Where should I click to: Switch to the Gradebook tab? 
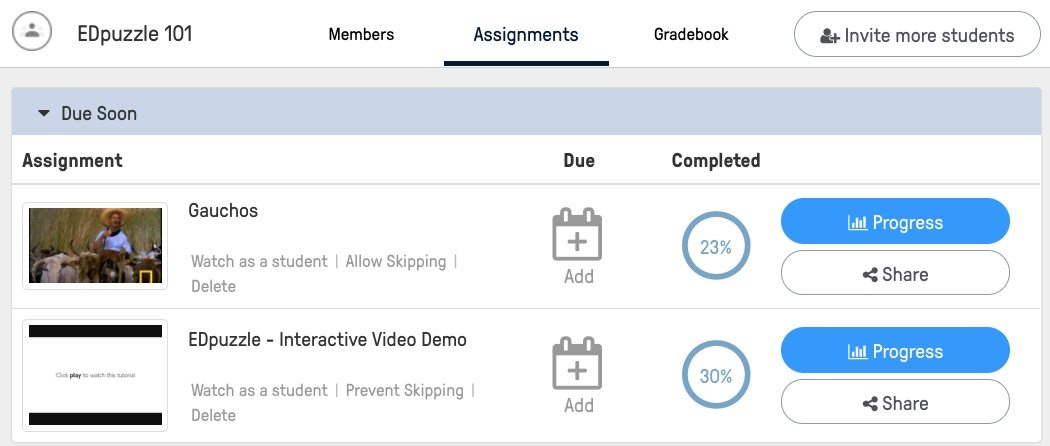[691, 35]
